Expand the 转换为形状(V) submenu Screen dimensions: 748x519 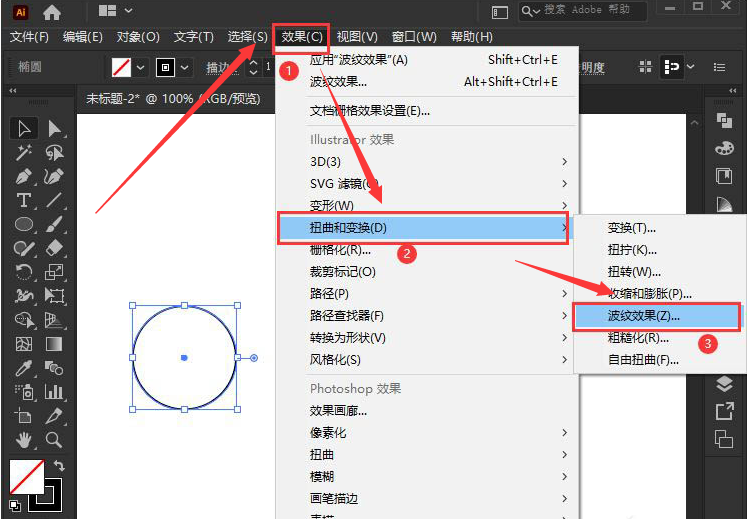coord(564,337)
